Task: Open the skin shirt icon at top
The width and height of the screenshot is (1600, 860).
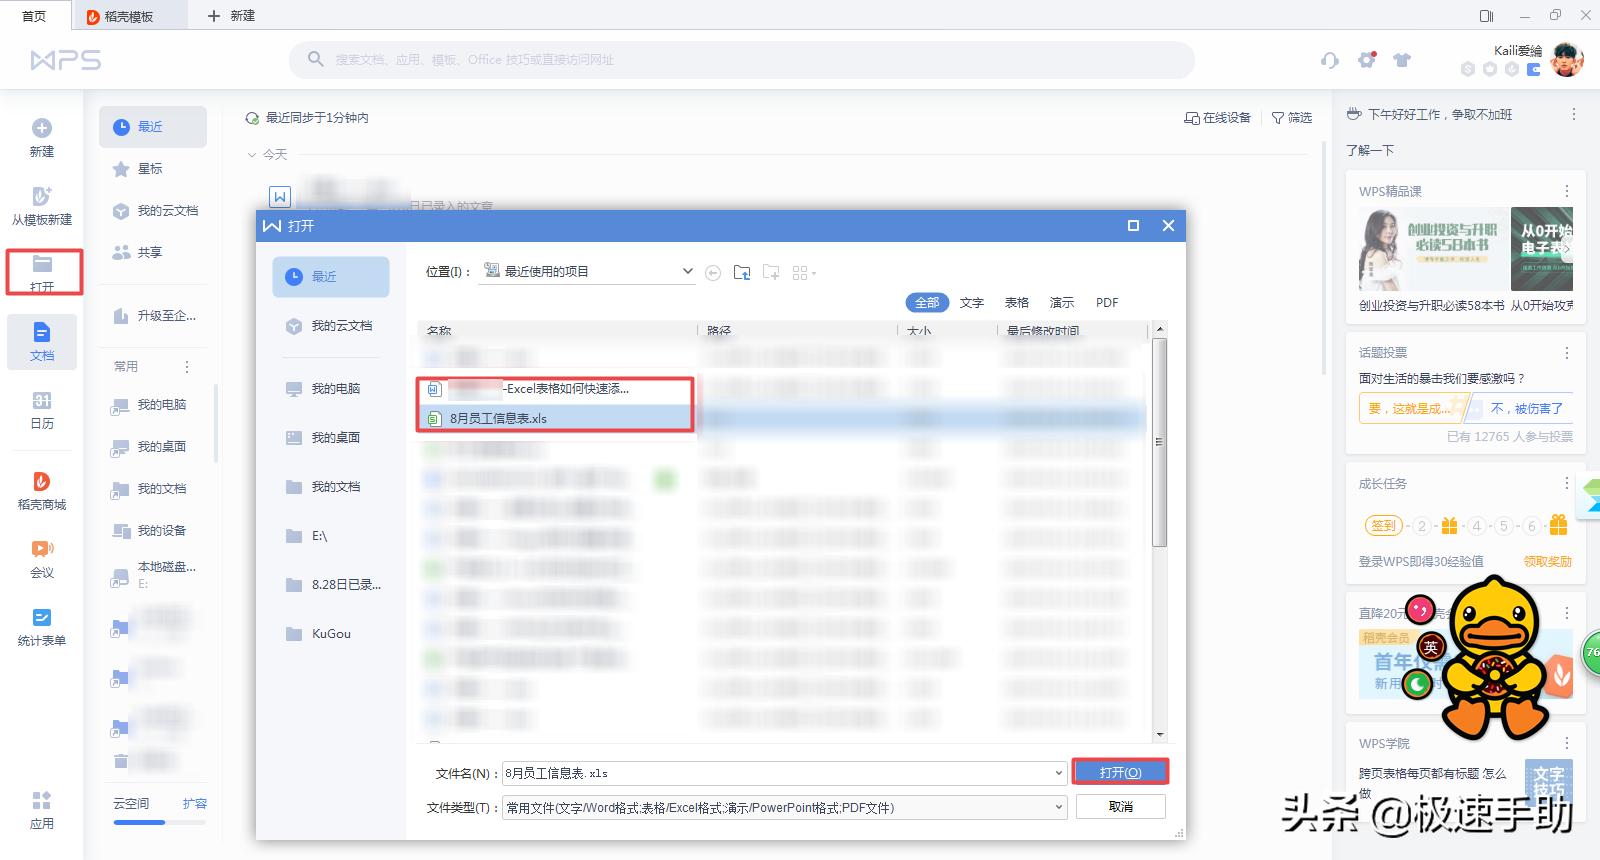Action: coord(1402,60)
